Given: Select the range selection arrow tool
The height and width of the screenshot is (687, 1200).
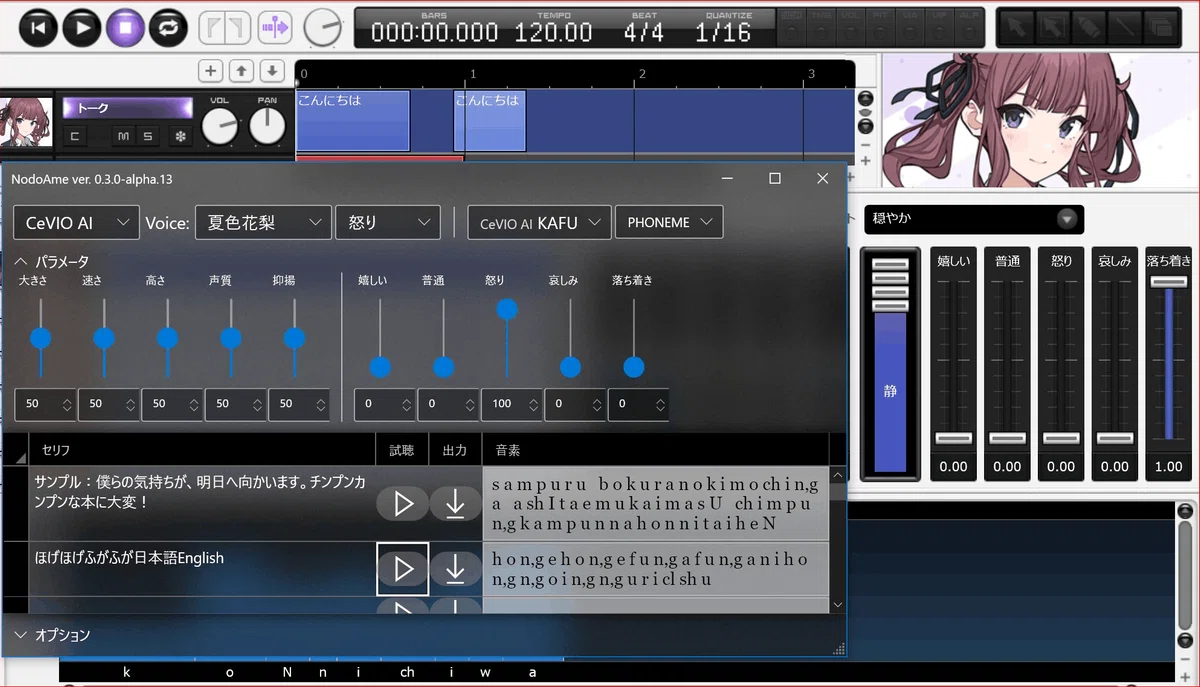Looking at the screenshot, I should 1054,27.
